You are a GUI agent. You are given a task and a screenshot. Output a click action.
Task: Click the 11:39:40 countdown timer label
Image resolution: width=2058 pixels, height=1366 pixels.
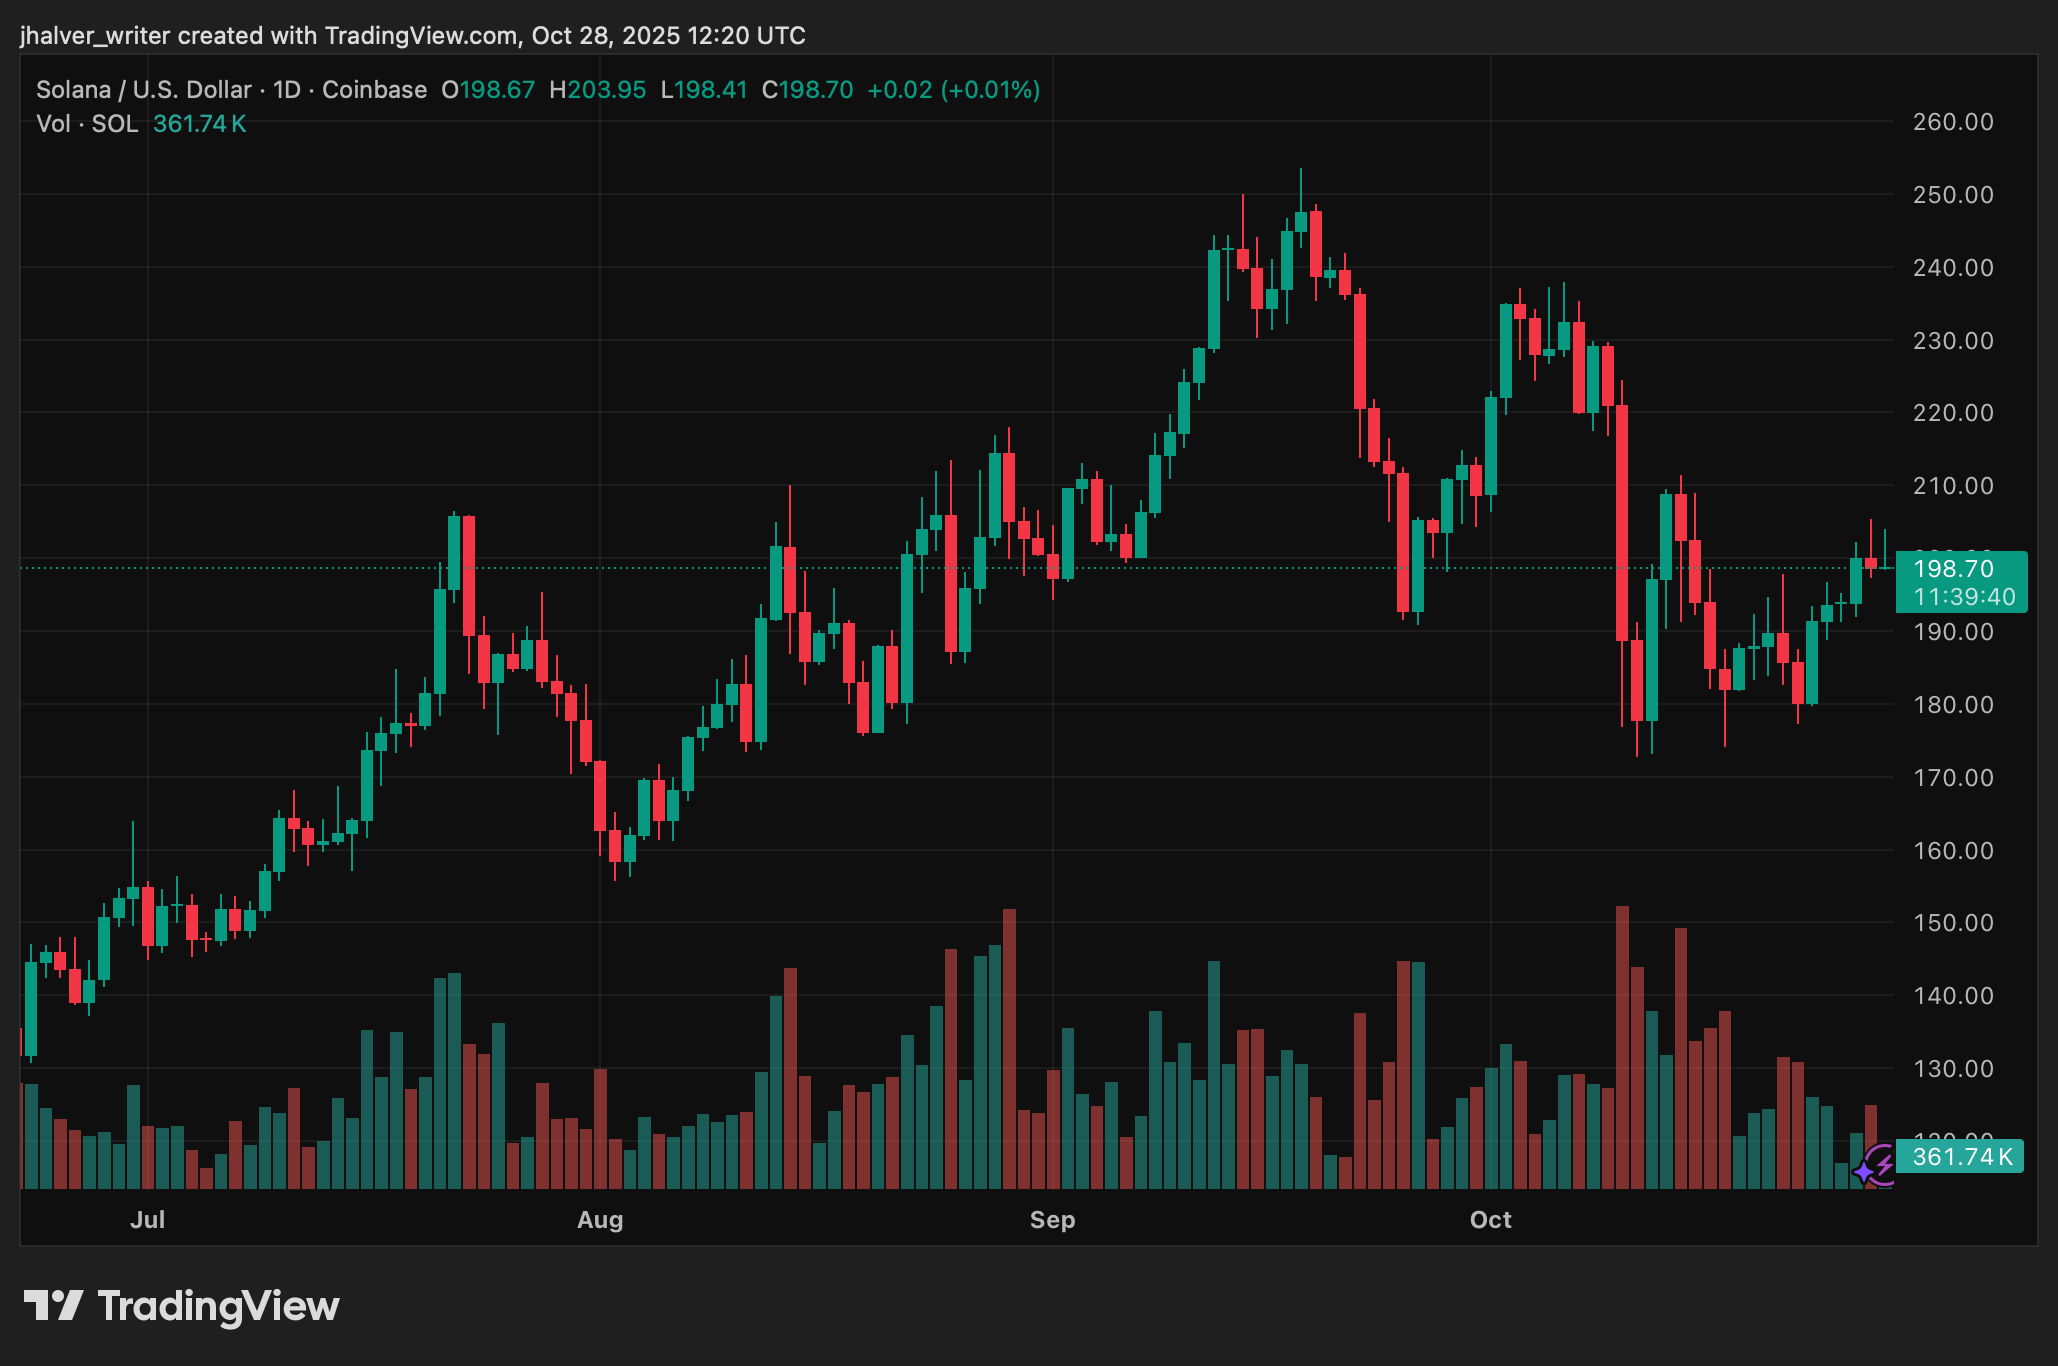(1964, 597)
